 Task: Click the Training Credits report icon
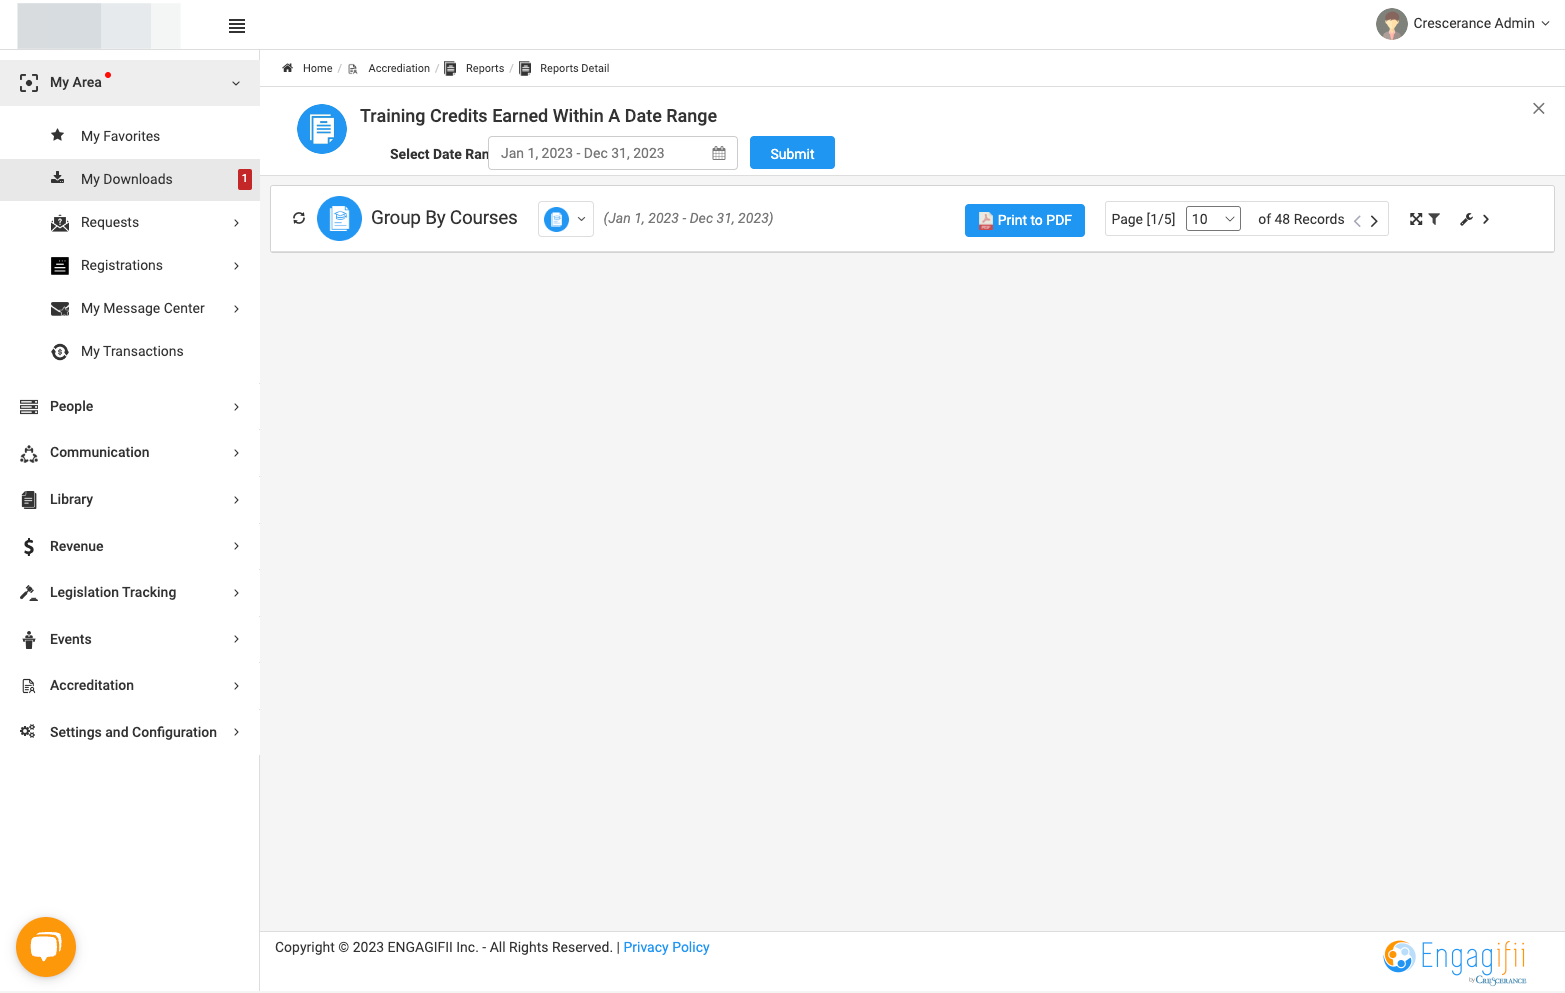coord(322,129)
